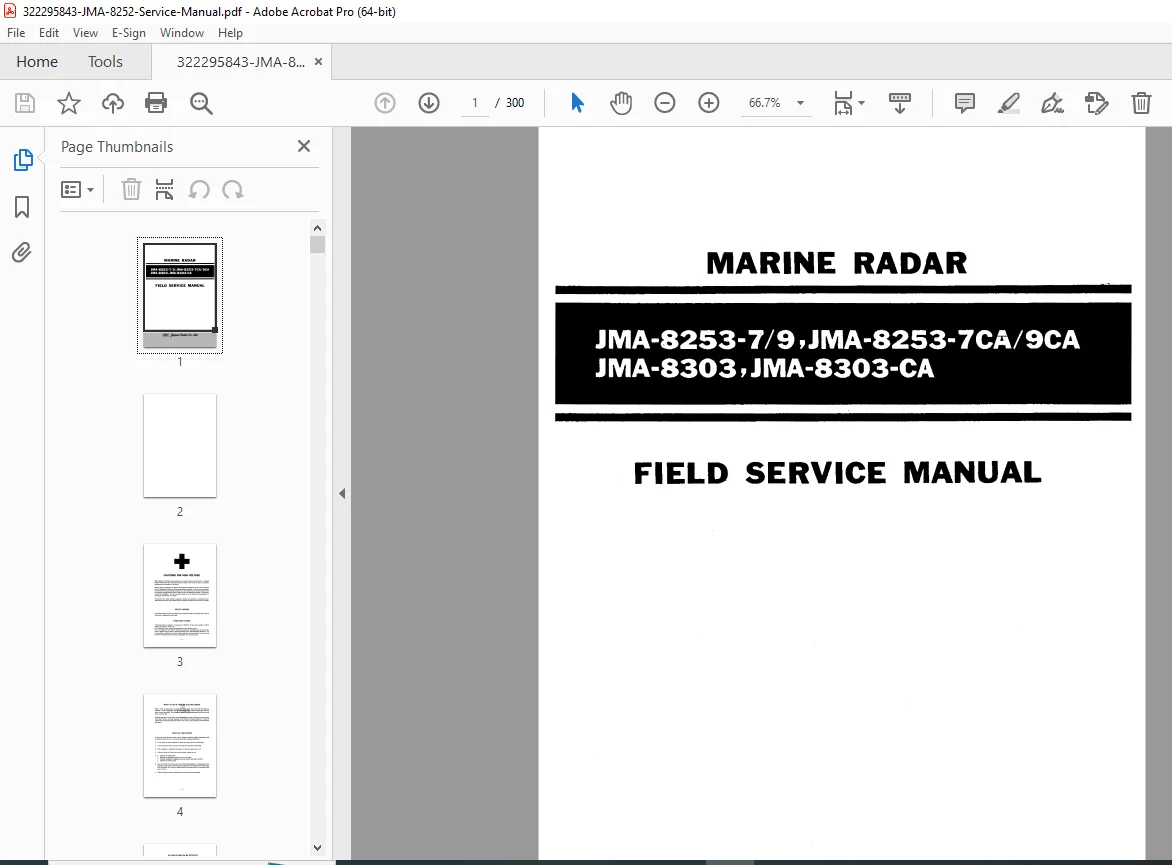Zoom out with the minus button
The image size is (1172, 865).
click(664, 103)
